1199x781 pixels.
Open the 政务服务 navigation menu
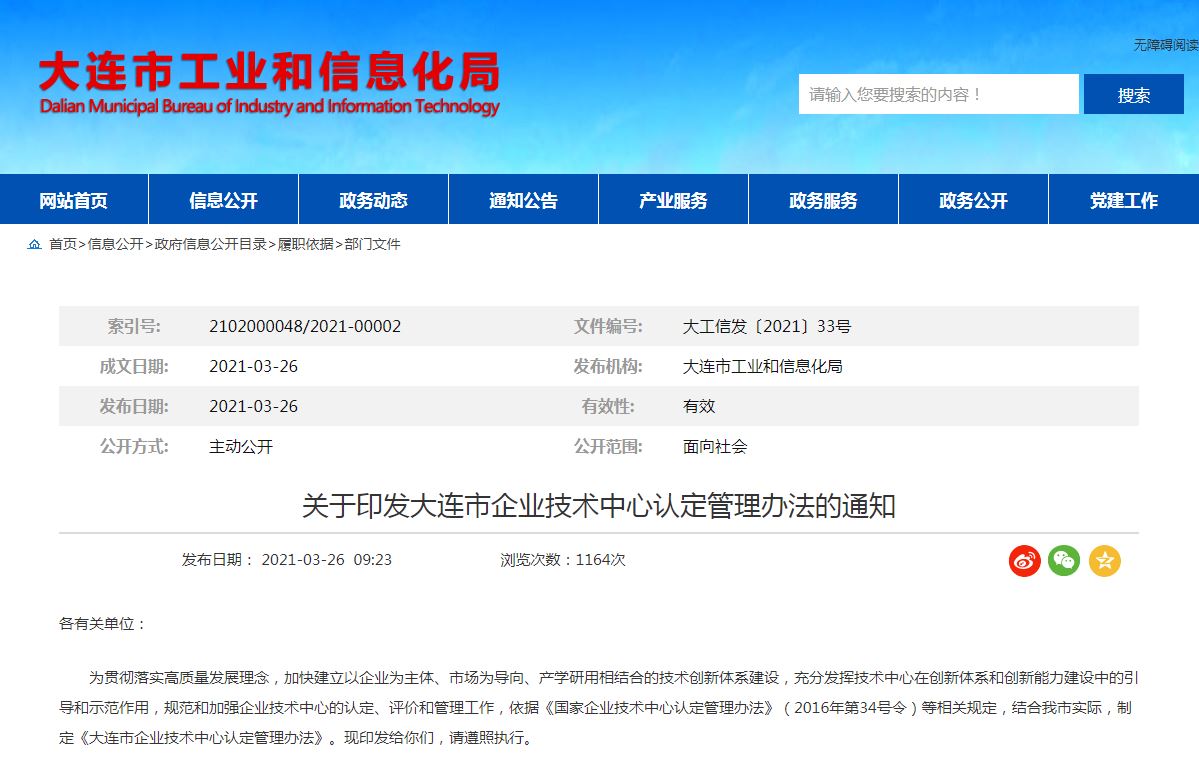pos(823,200)
